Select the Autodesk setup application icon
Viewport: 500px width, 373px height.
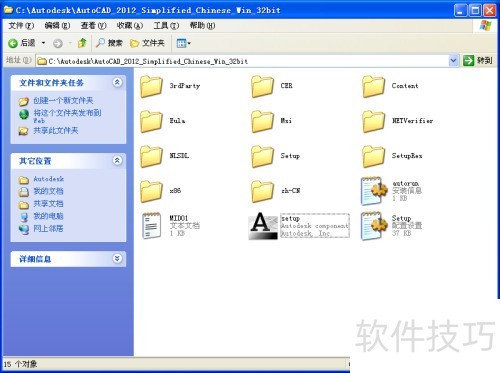263,226
